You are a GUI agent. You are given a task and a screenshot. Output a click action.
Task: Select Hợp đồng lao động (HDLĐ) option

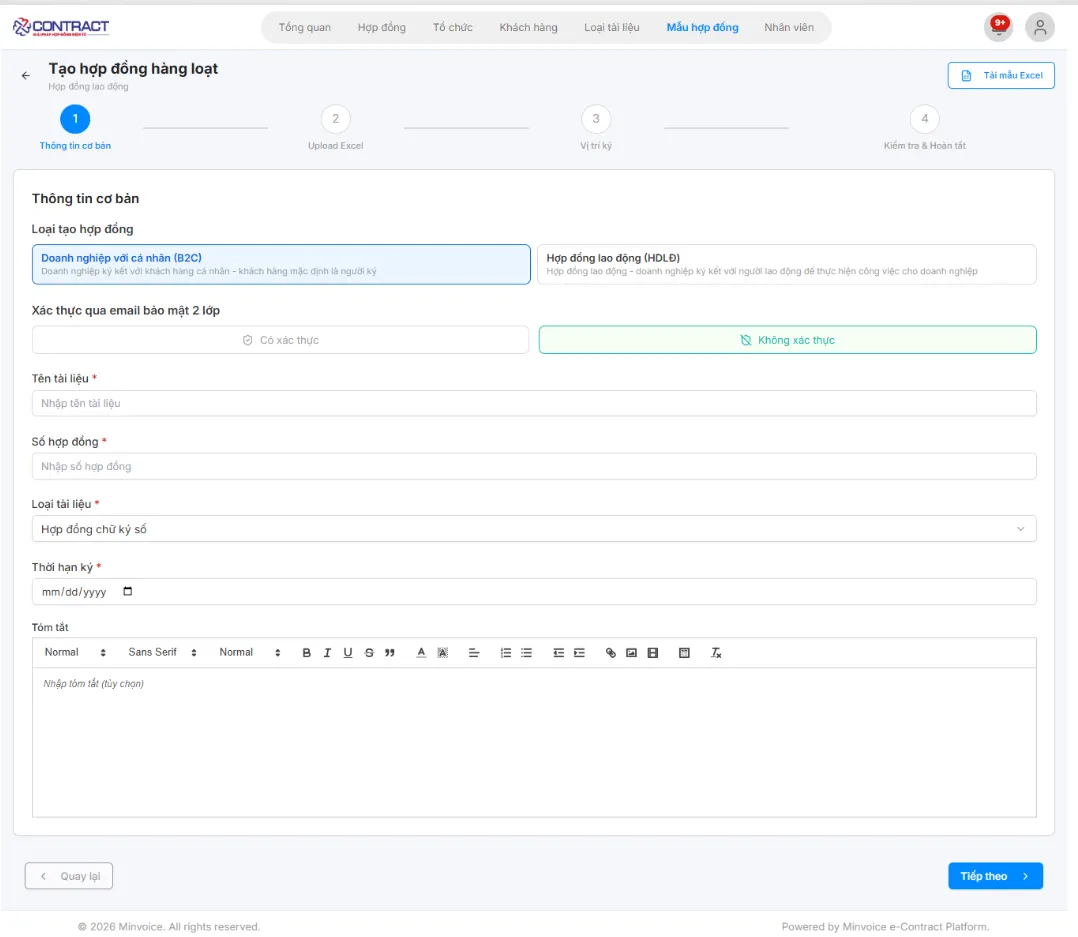[786, 264]
